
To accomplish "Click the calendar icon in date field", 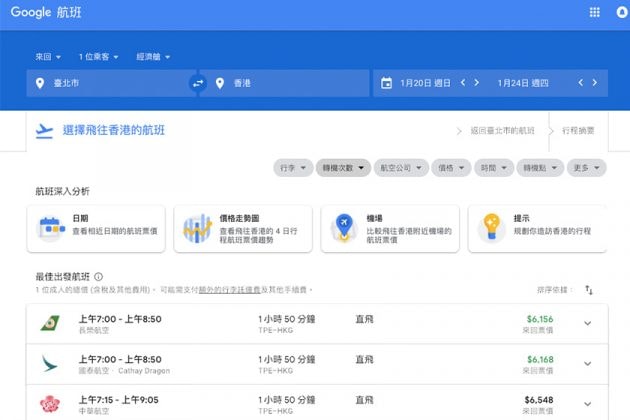I will coord(387,83).
